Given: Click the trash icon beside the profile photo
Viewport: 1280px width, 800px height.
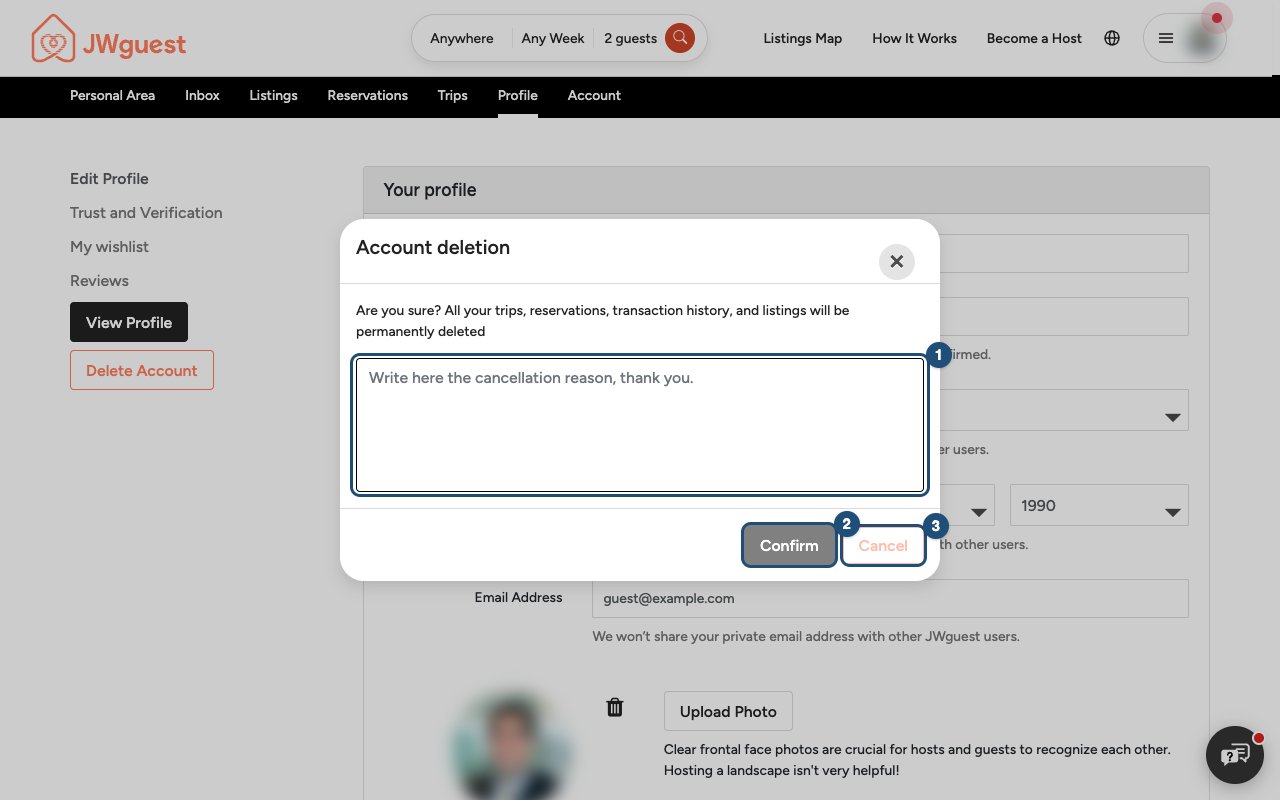Looking at the screenshot, I should pos(615,707).
